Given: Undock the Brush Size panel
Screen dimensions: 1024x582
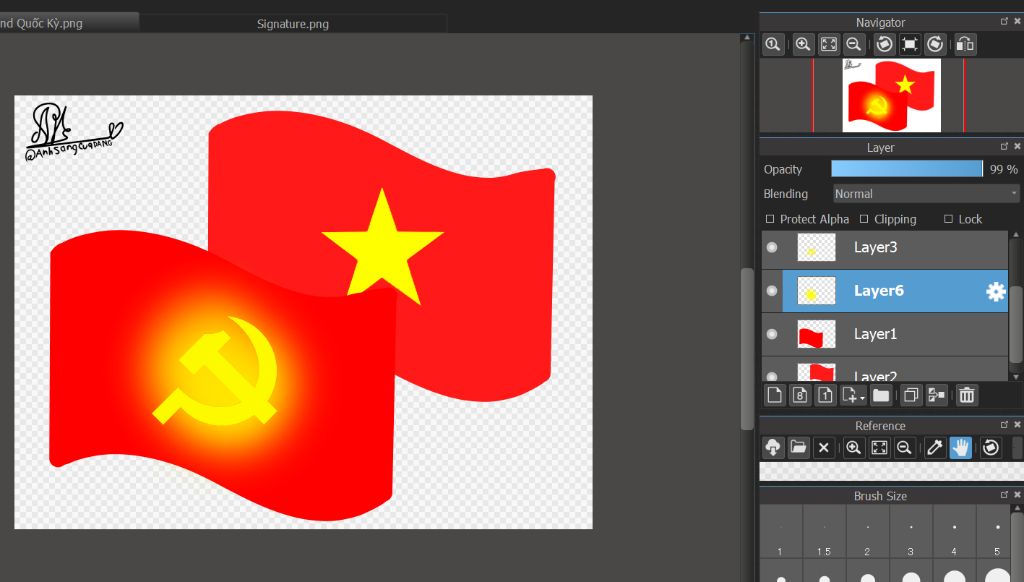Looking at the screenshot, I should coord(1004,495).
